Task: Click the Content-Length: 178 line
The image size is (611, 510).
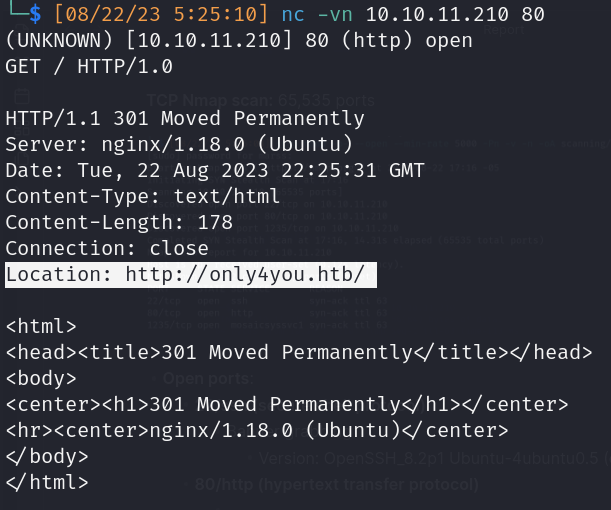Action: point(119,223)
